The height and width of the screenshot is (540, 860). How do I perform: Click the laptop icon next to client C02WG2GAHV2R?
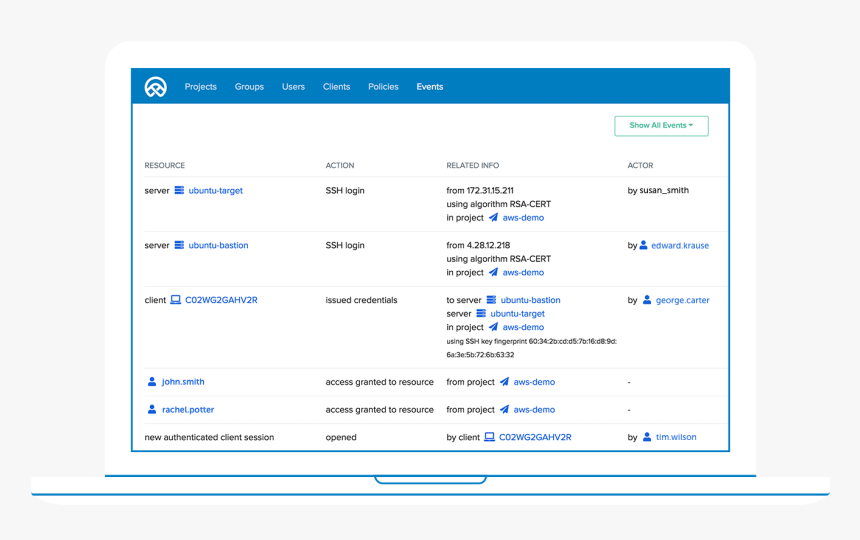(176, 300)
